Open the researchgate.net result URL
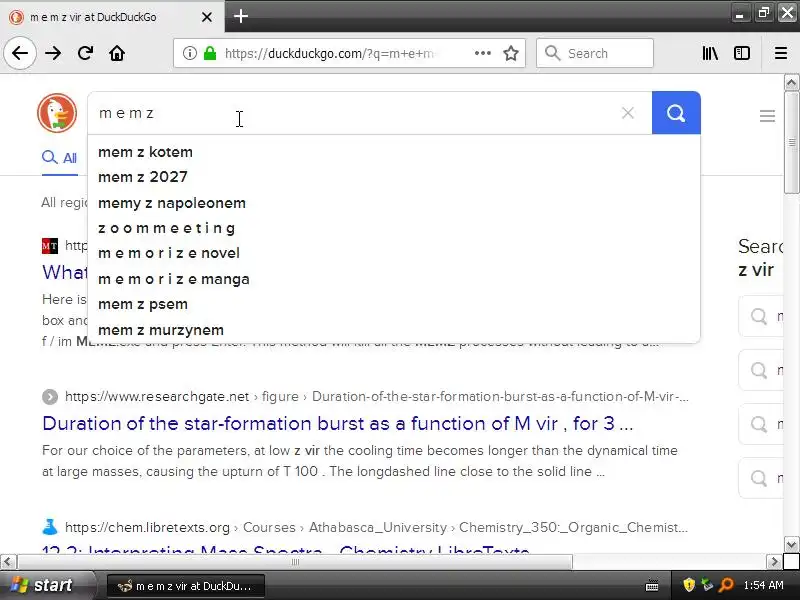The height and width of the screenshot is (600, 800). [377, 396]
